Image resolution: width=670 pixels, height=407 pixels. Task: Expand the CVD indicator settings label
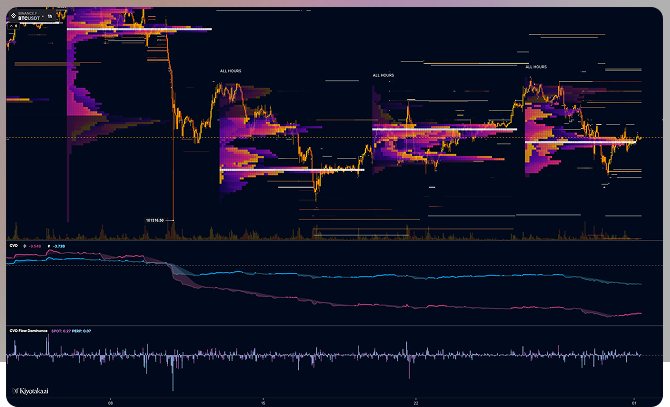coord(13,244)
